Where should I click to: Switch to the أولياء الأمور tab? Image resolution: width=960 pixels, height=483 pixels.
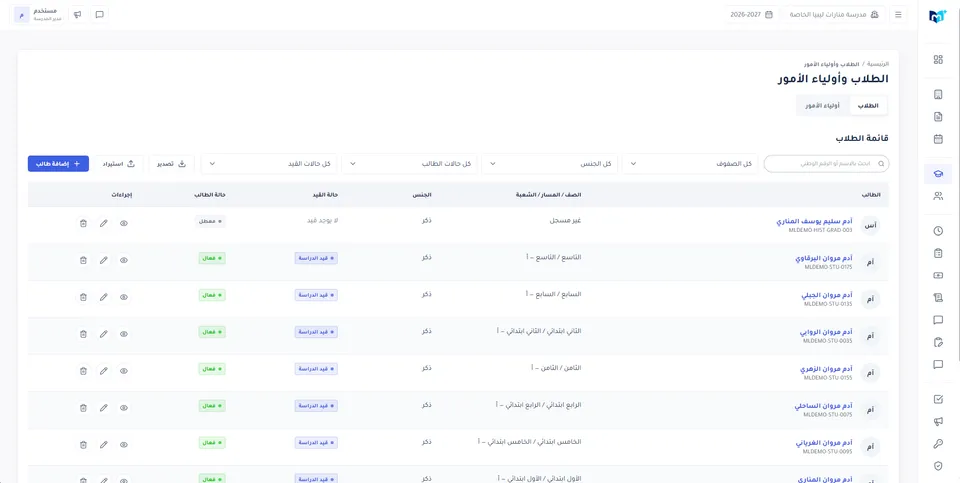tap(822, 106)
